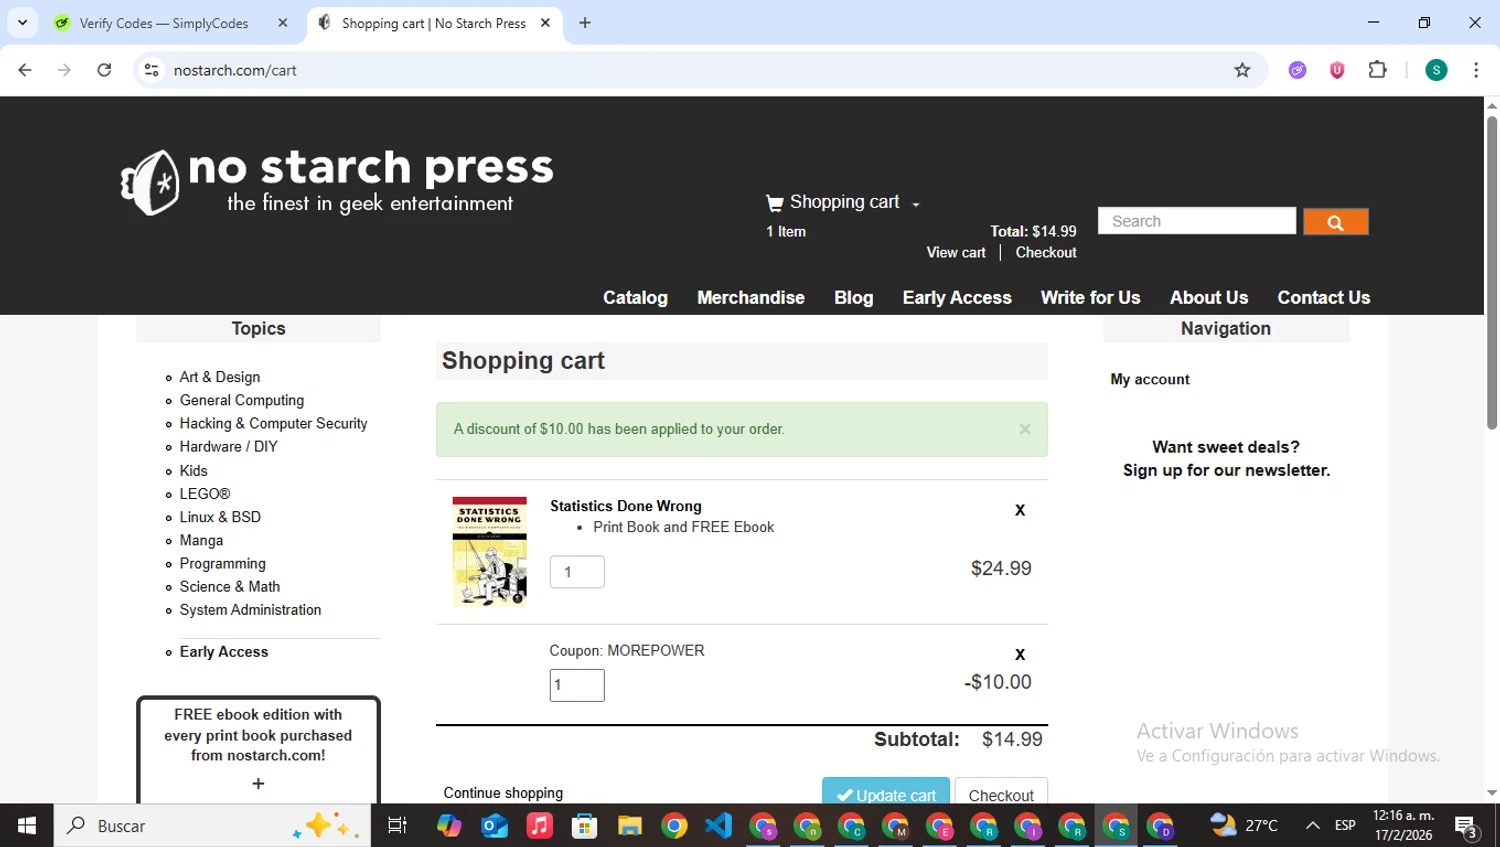Open the browser extensions puzzle icon
Viewport: 1500px width, 847px height.
1377,70
